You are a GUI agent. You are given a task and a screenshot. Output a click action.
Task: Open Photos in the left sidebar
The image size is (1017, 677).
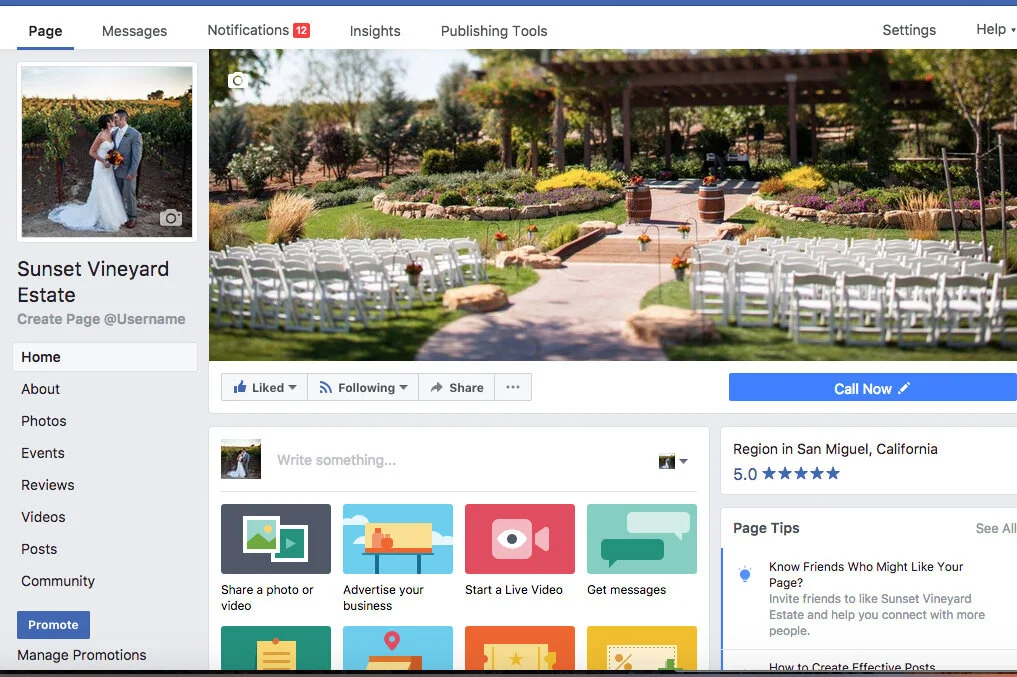point(43,421)
